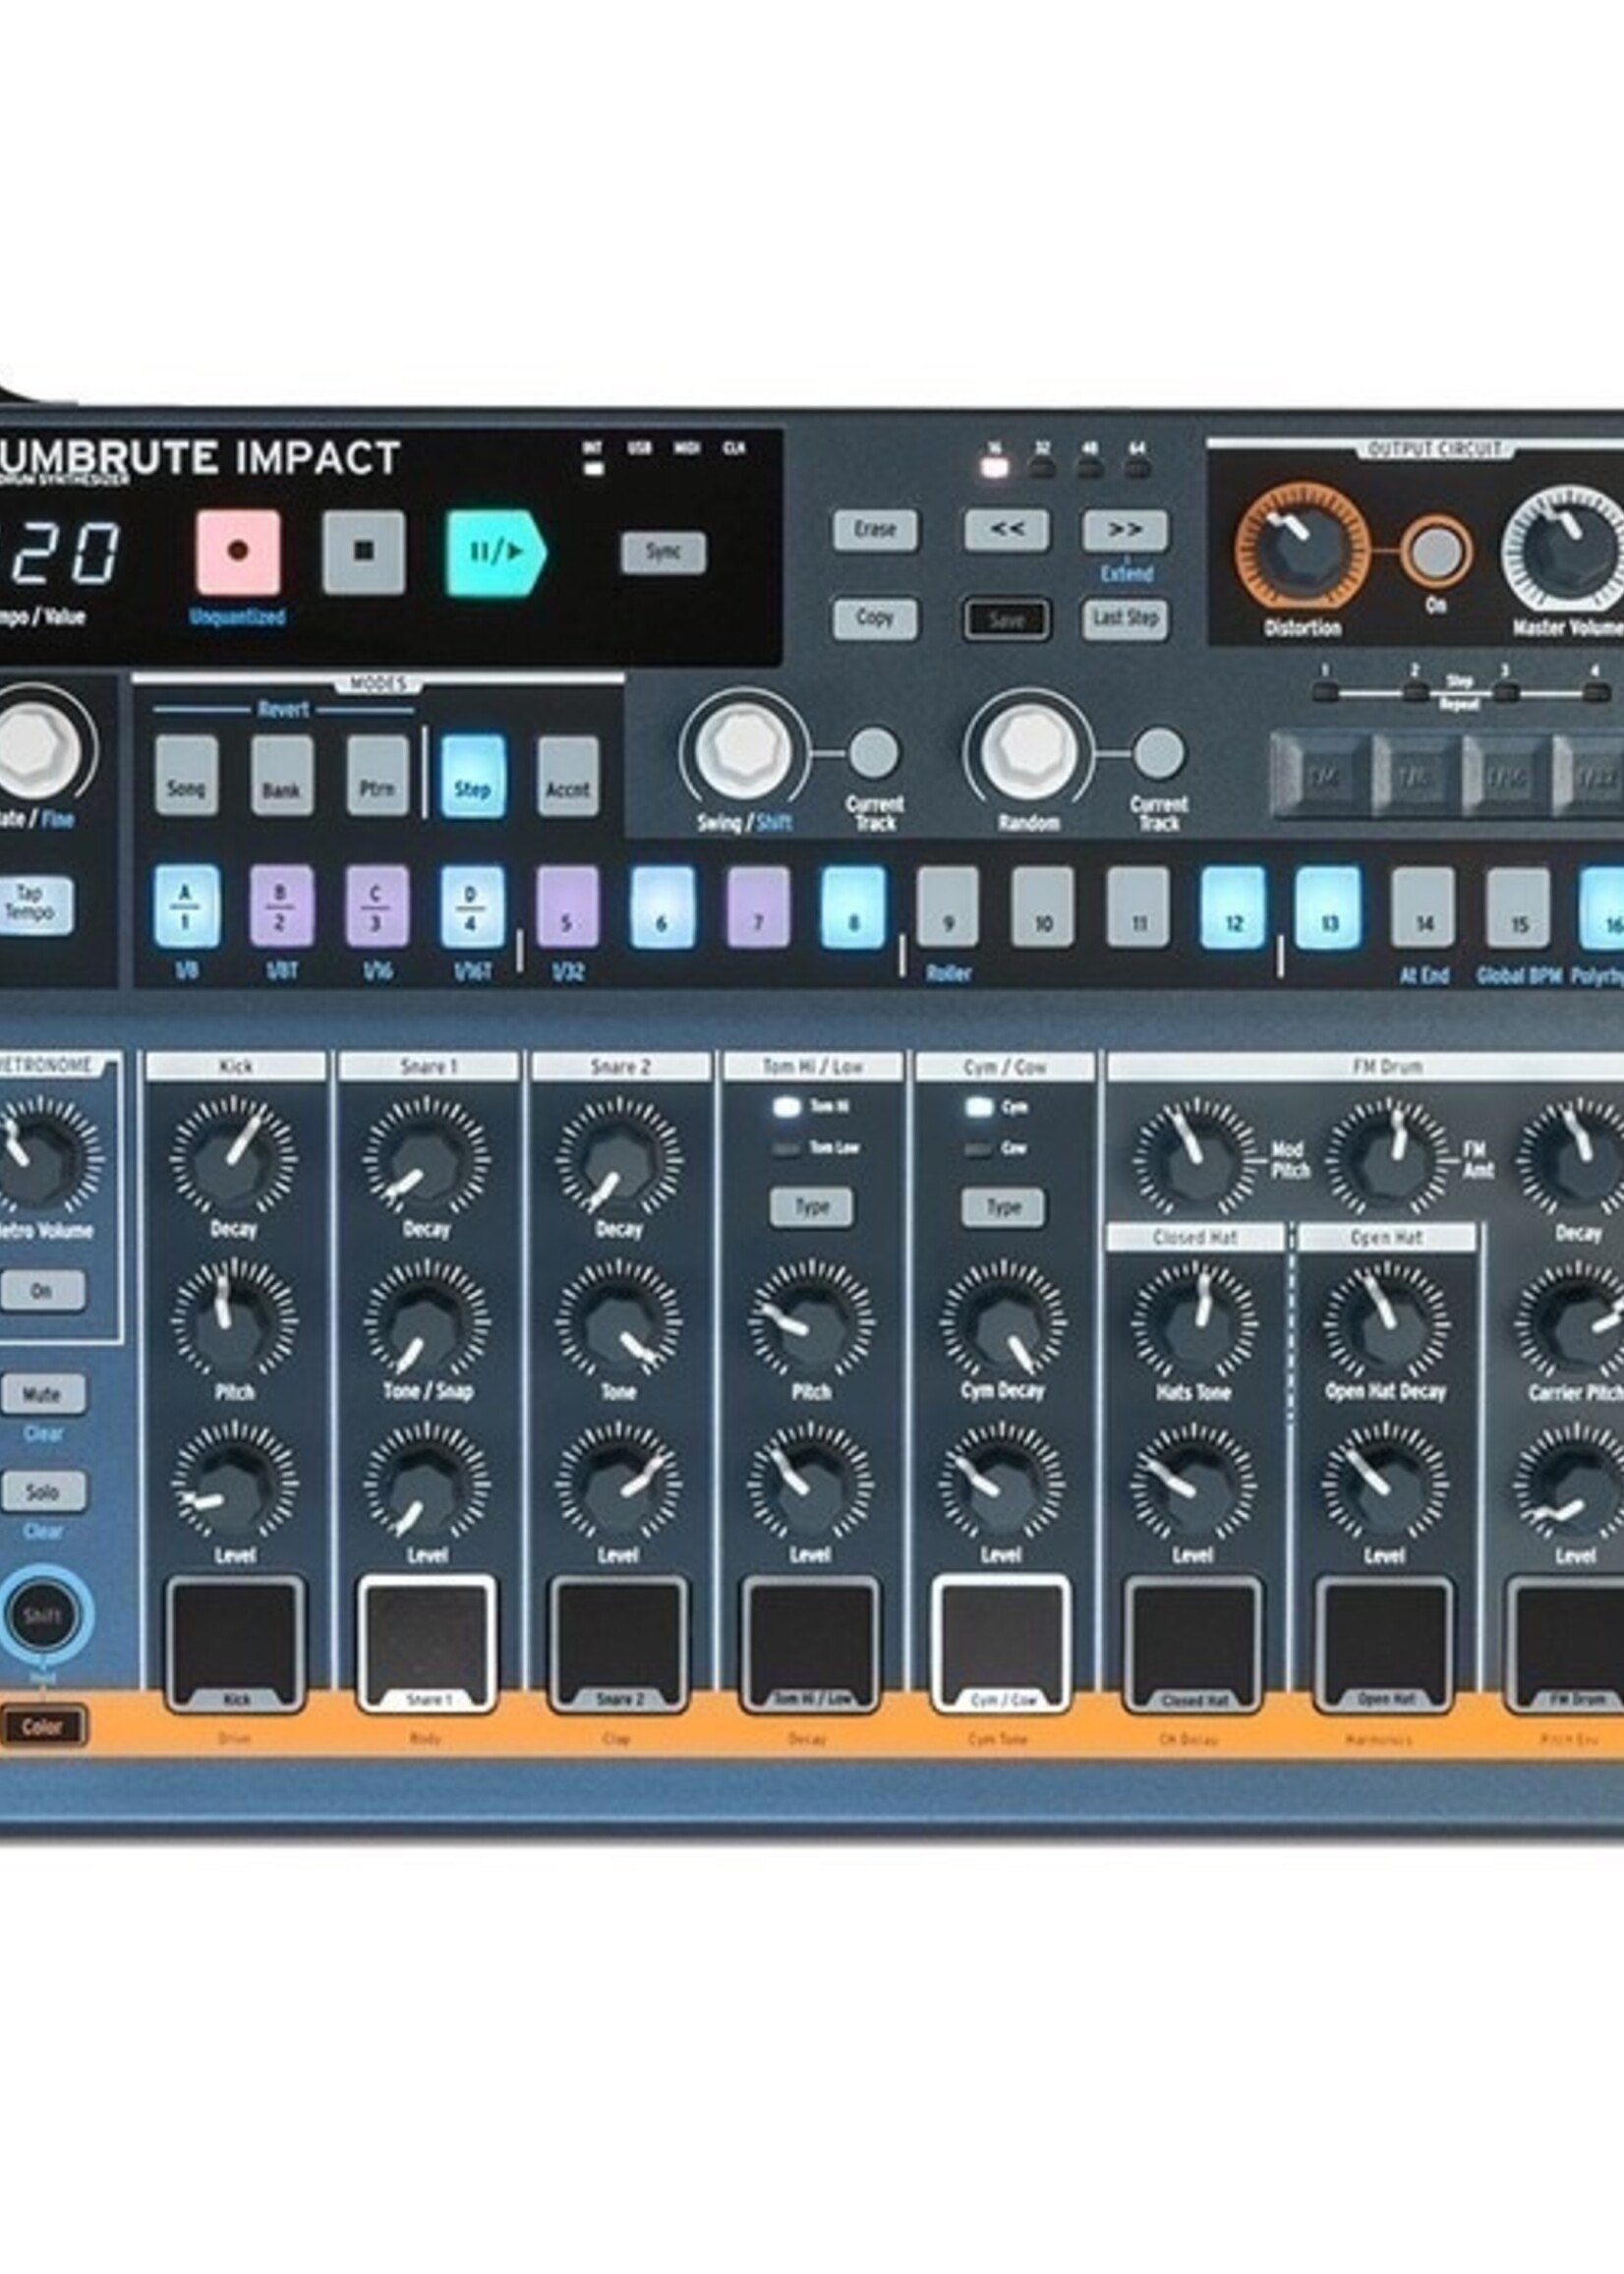Toggle step button B/2
This screenshot has height=2274, width=1624.
click(x=282, y=906)
